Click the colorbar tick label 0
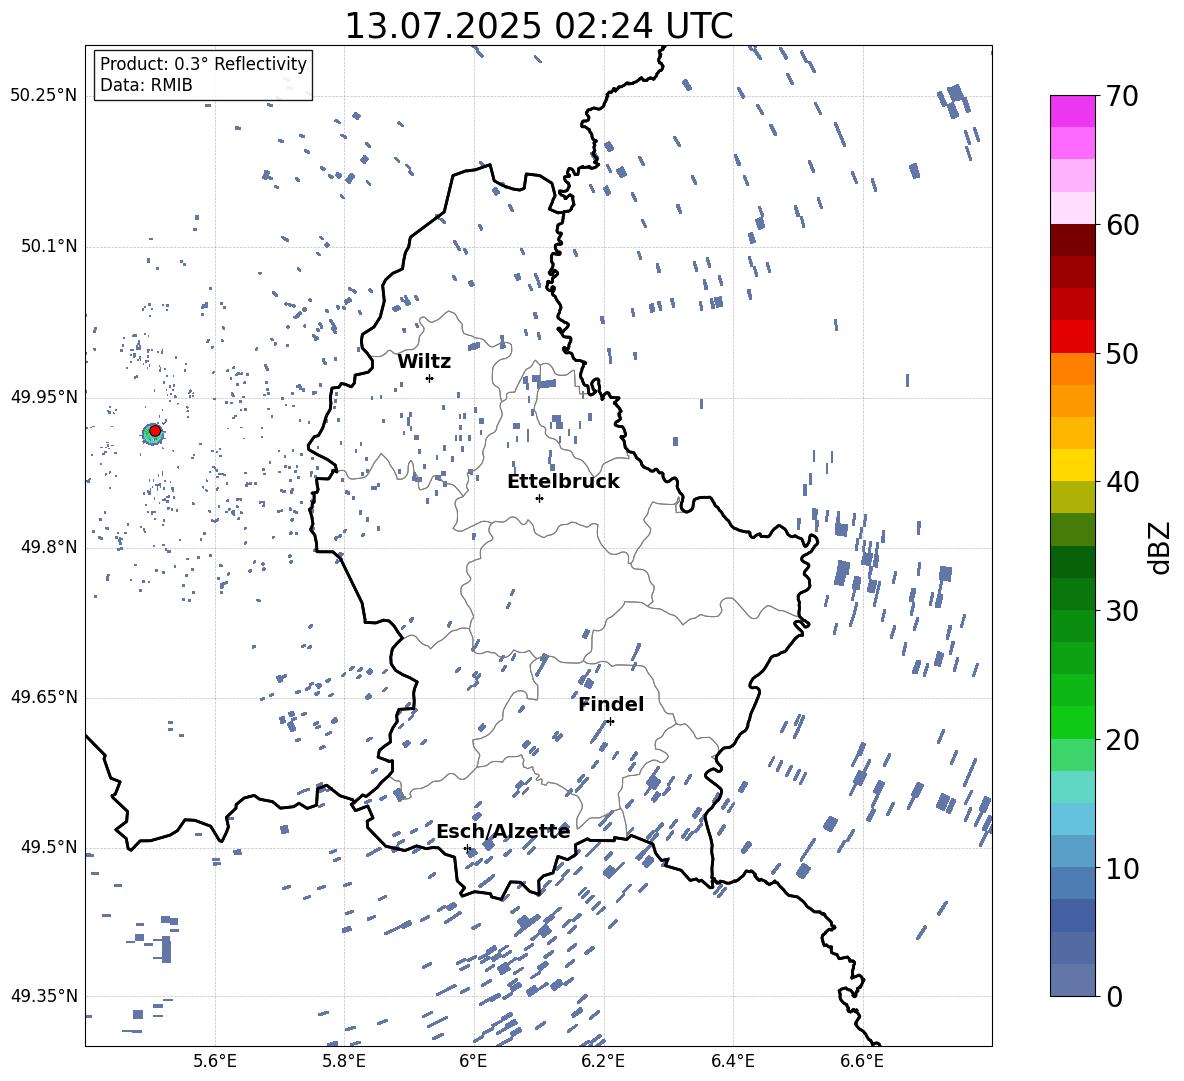This screenshot has height=1081, width=1184. tap(1114, 996)
